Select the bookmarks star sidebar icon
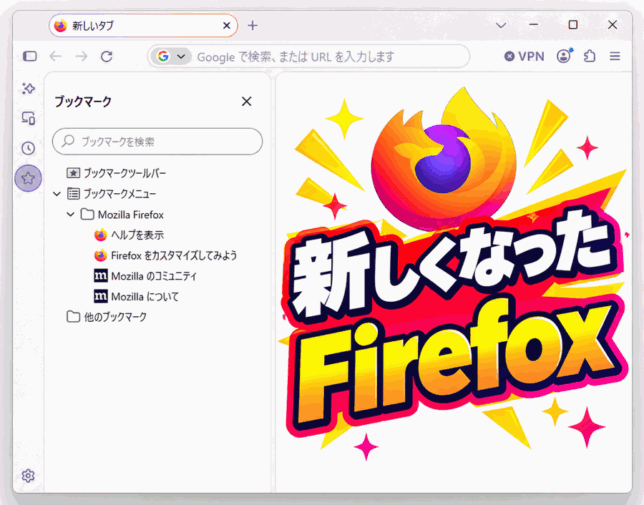644x505 pixels. point(28,178)
